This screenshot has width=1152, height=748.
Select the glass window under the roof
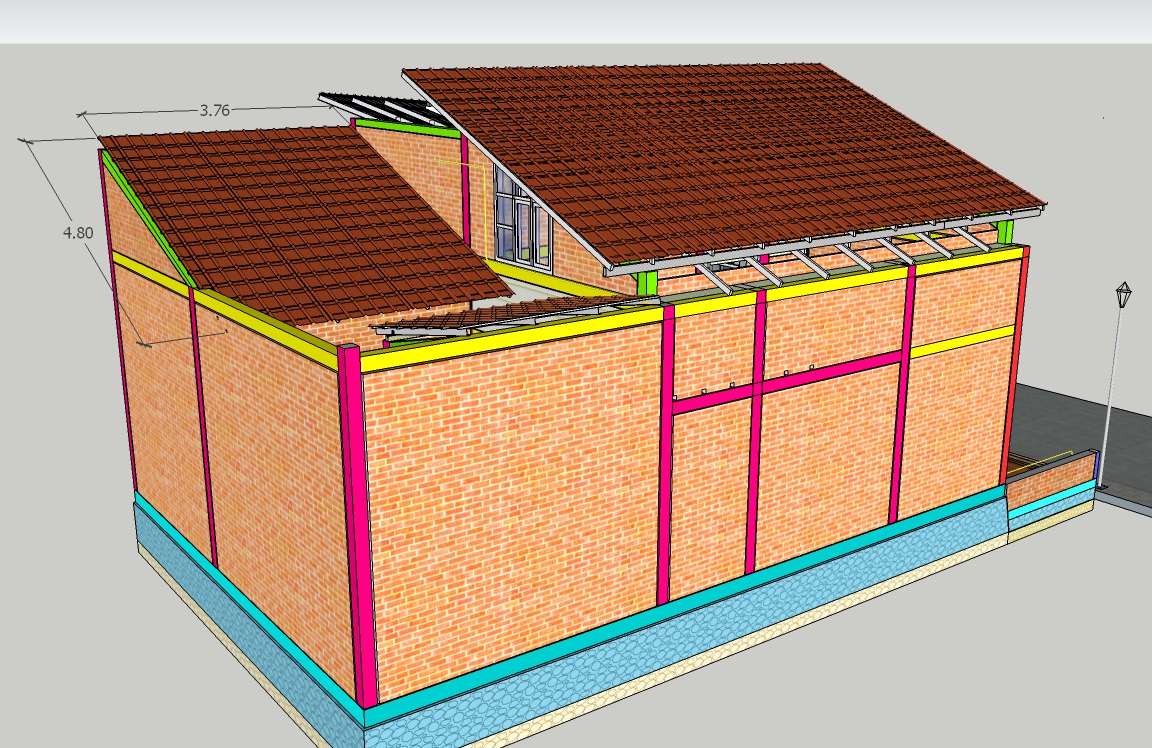point(522,220)
